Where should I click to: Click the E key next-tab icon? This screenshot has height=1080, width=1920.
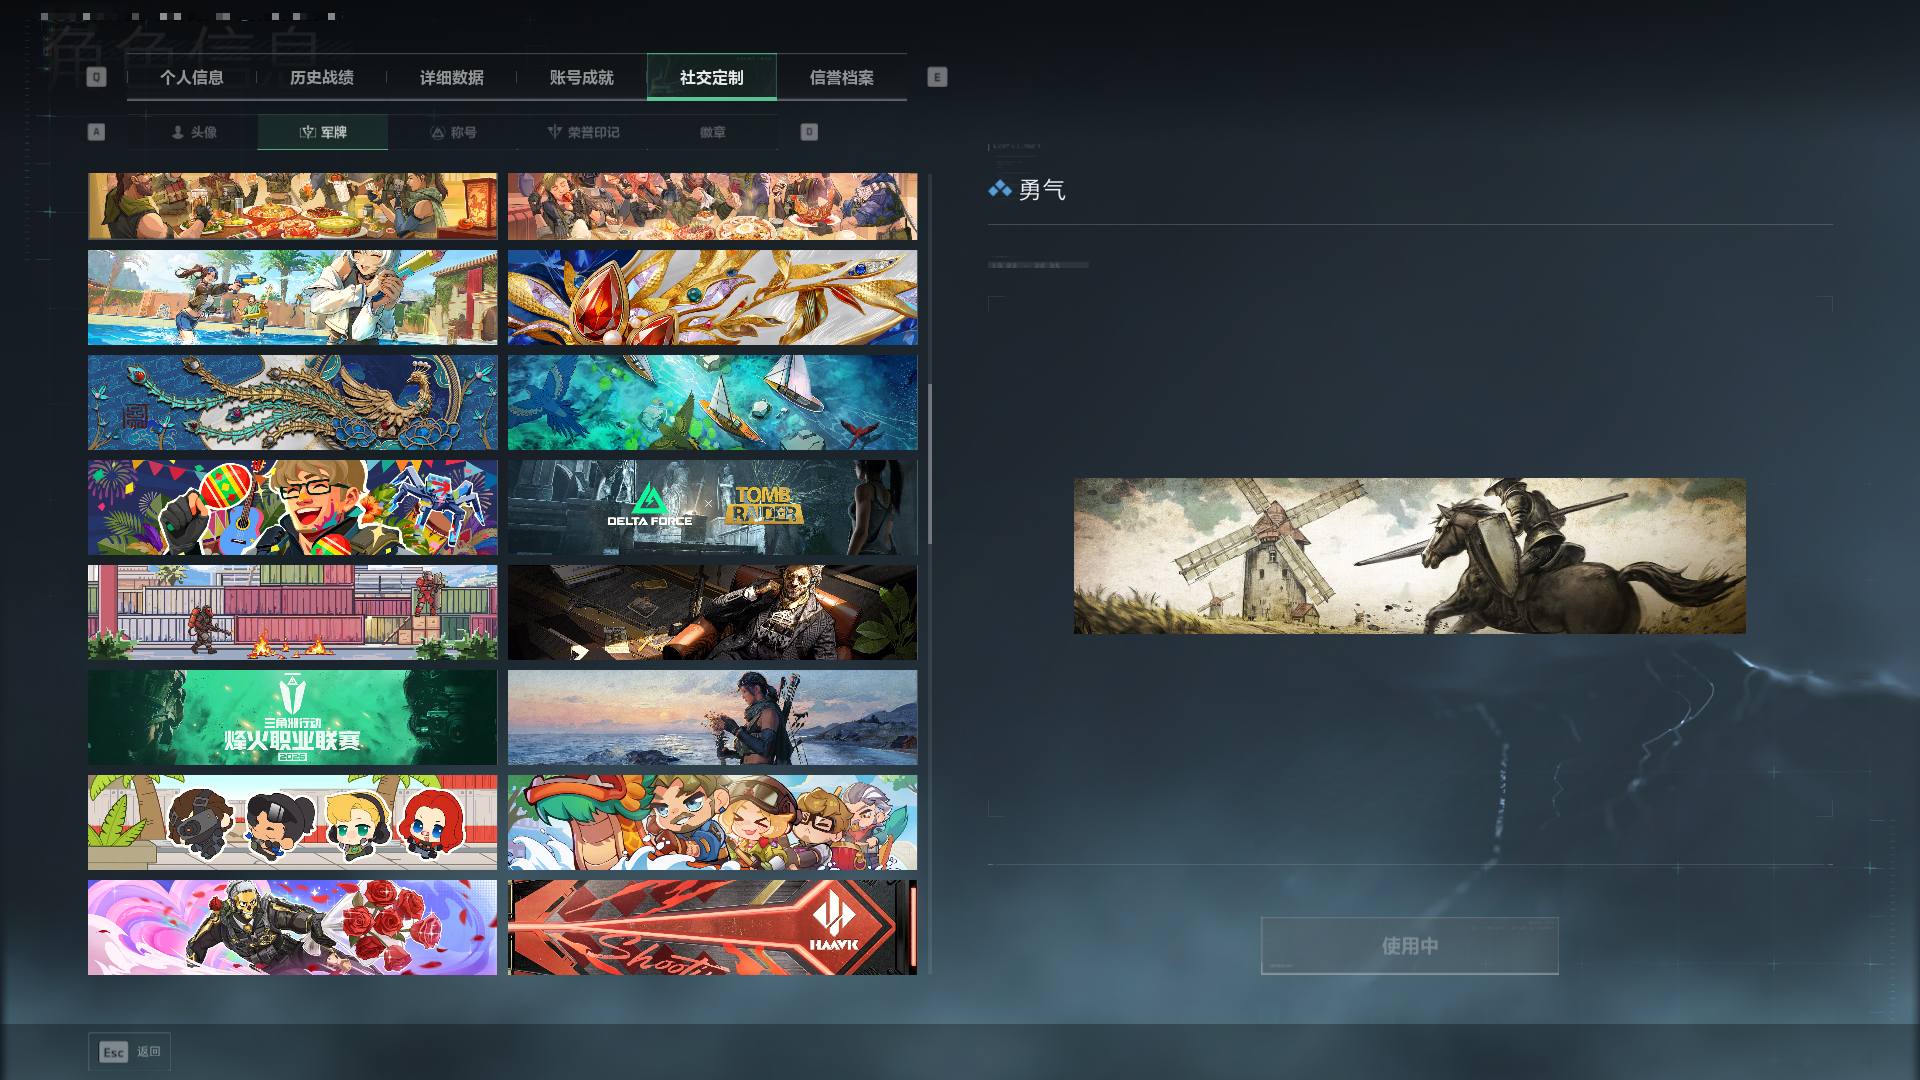[x=937, y=77]
